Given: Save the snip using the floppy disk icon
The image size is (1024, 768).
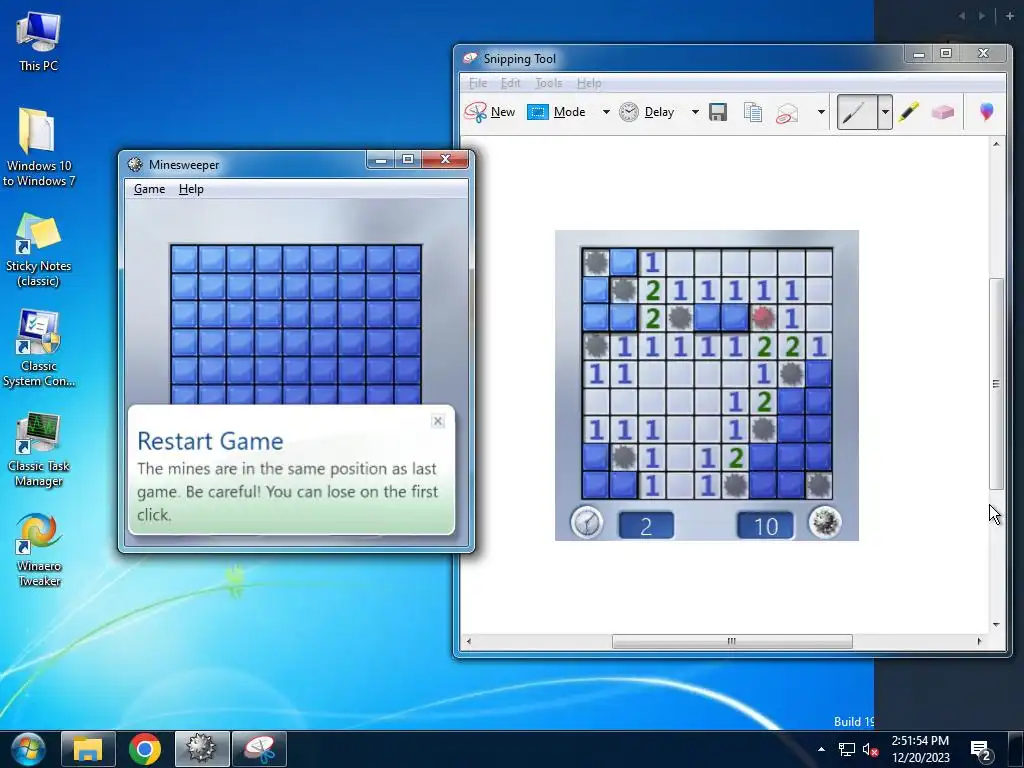Looking at the screenshot, I should (x=718, y=112).
